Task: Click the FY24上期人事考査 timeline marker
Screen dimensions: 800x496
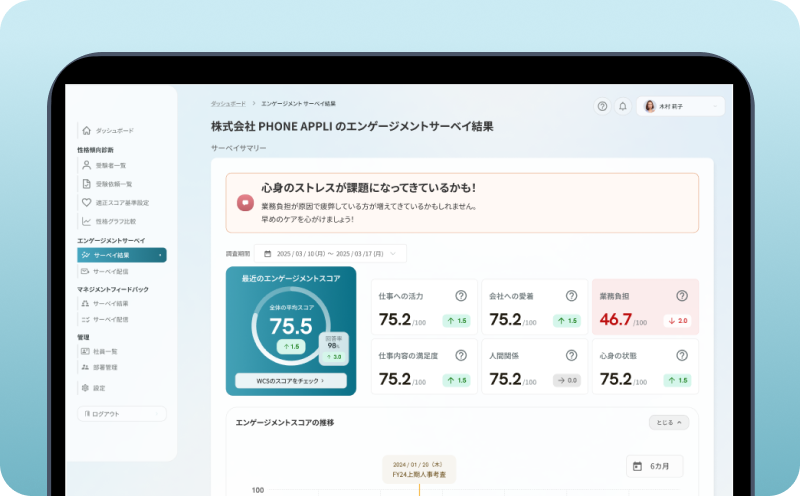Action: coord(419,469)
